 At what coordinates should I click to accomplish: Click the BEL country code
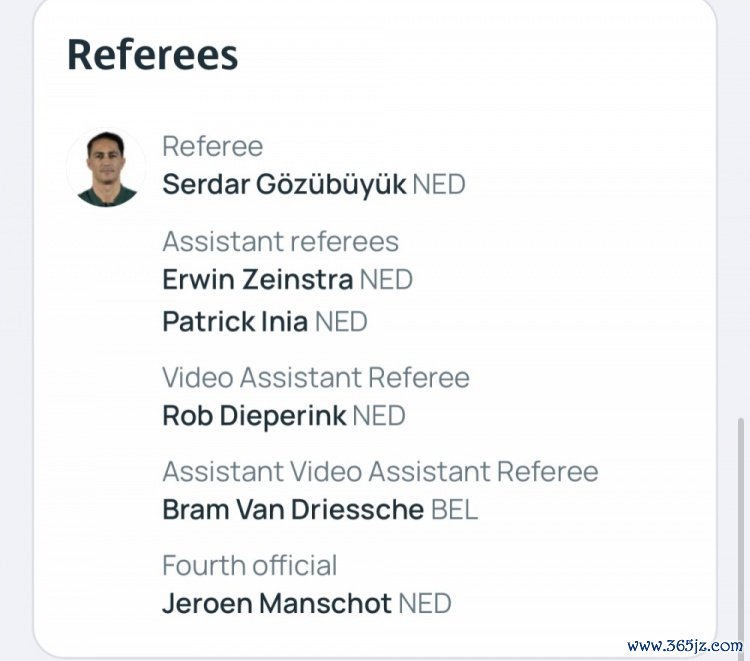coord(455,509)
